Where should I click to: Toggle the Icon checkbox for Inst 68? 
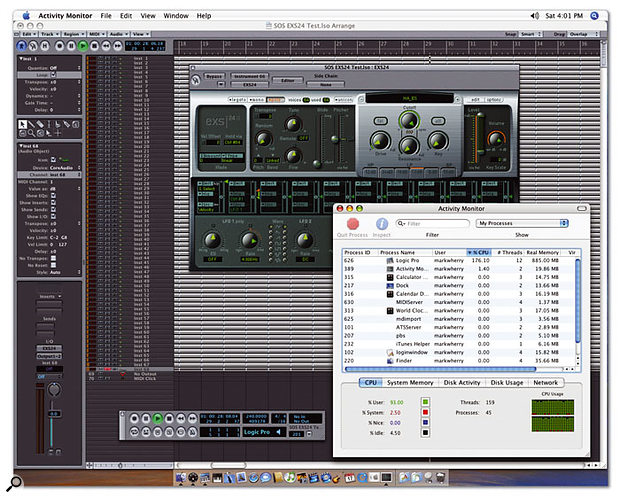[x=53, y=160]
